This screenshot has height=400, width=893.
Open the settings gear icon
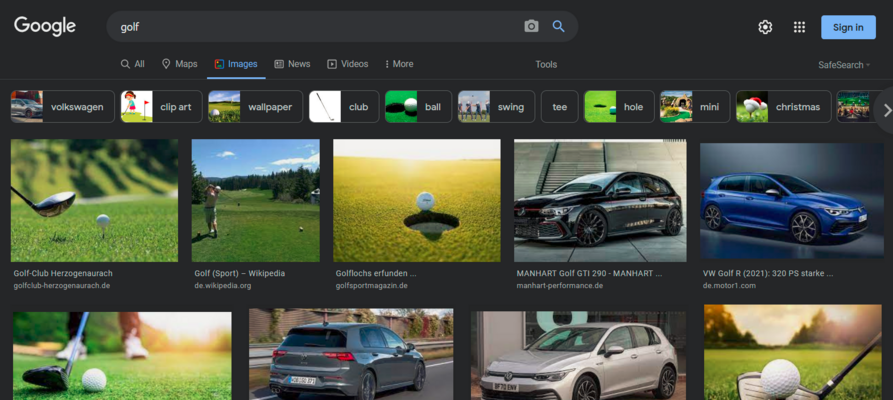click(x=765, y=27)
